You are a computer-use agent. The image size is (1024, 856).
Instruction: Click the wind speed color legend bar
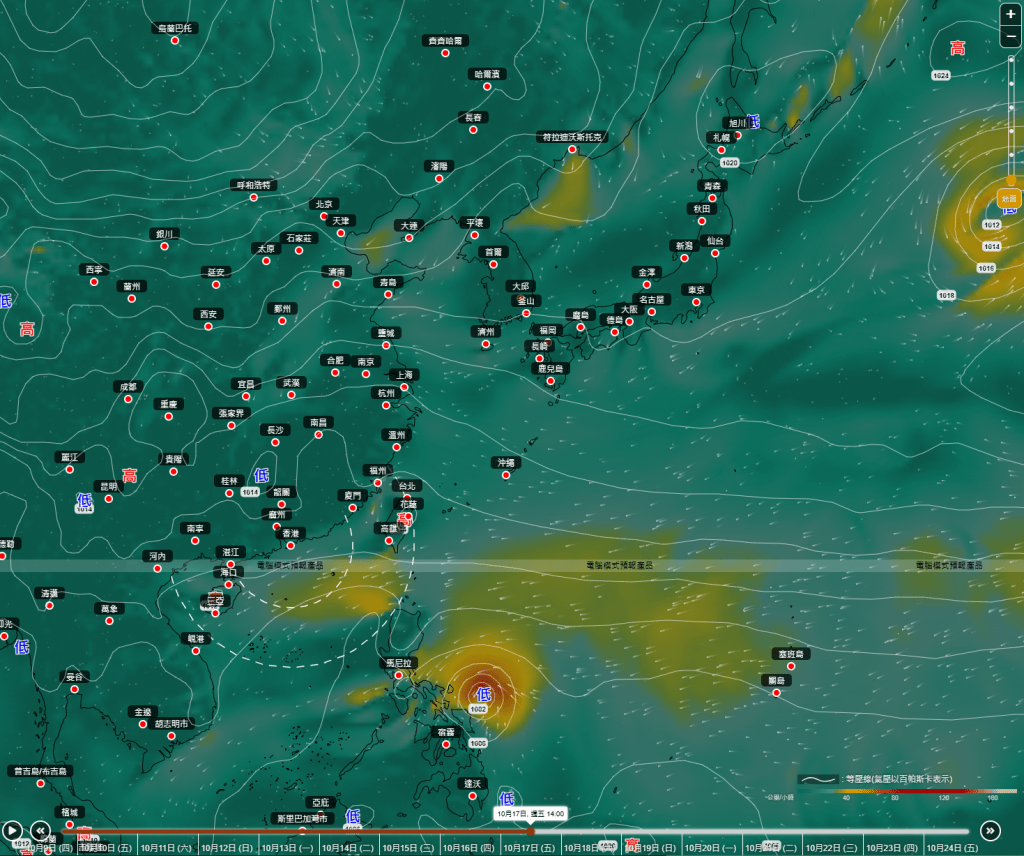pos(904,790)
